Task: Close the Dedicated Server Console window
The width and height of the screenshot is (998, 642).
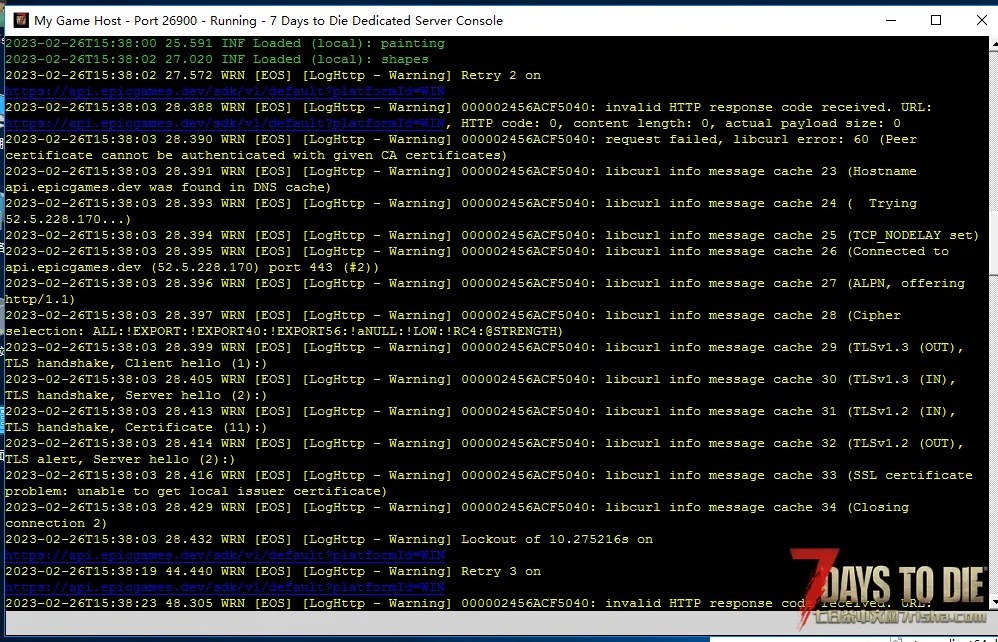Action: [x=981, y=20]
